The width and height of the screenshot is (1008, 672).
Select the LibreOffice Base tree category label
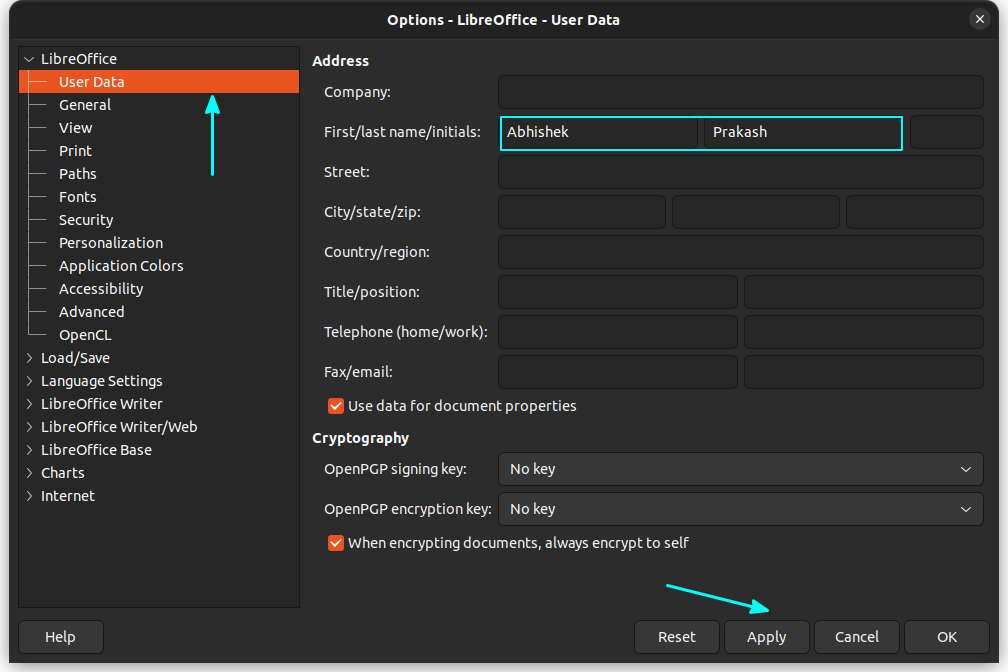click(96, 450)
